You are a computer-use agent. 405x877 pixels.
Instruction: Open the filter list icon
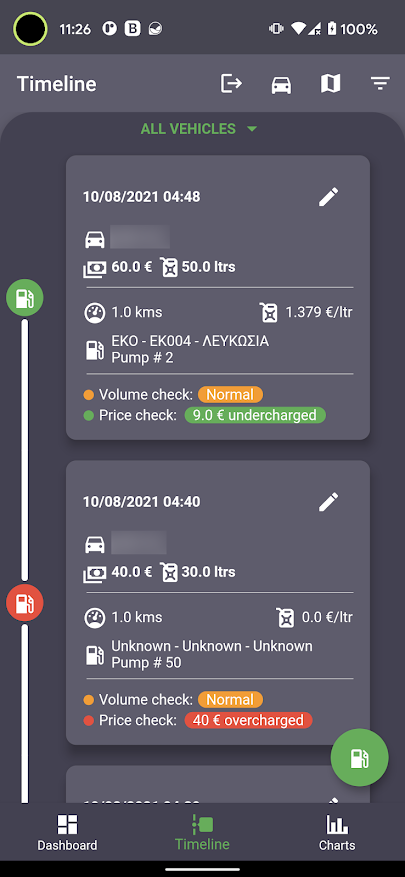pyautogui.click(x=380, y=84)
